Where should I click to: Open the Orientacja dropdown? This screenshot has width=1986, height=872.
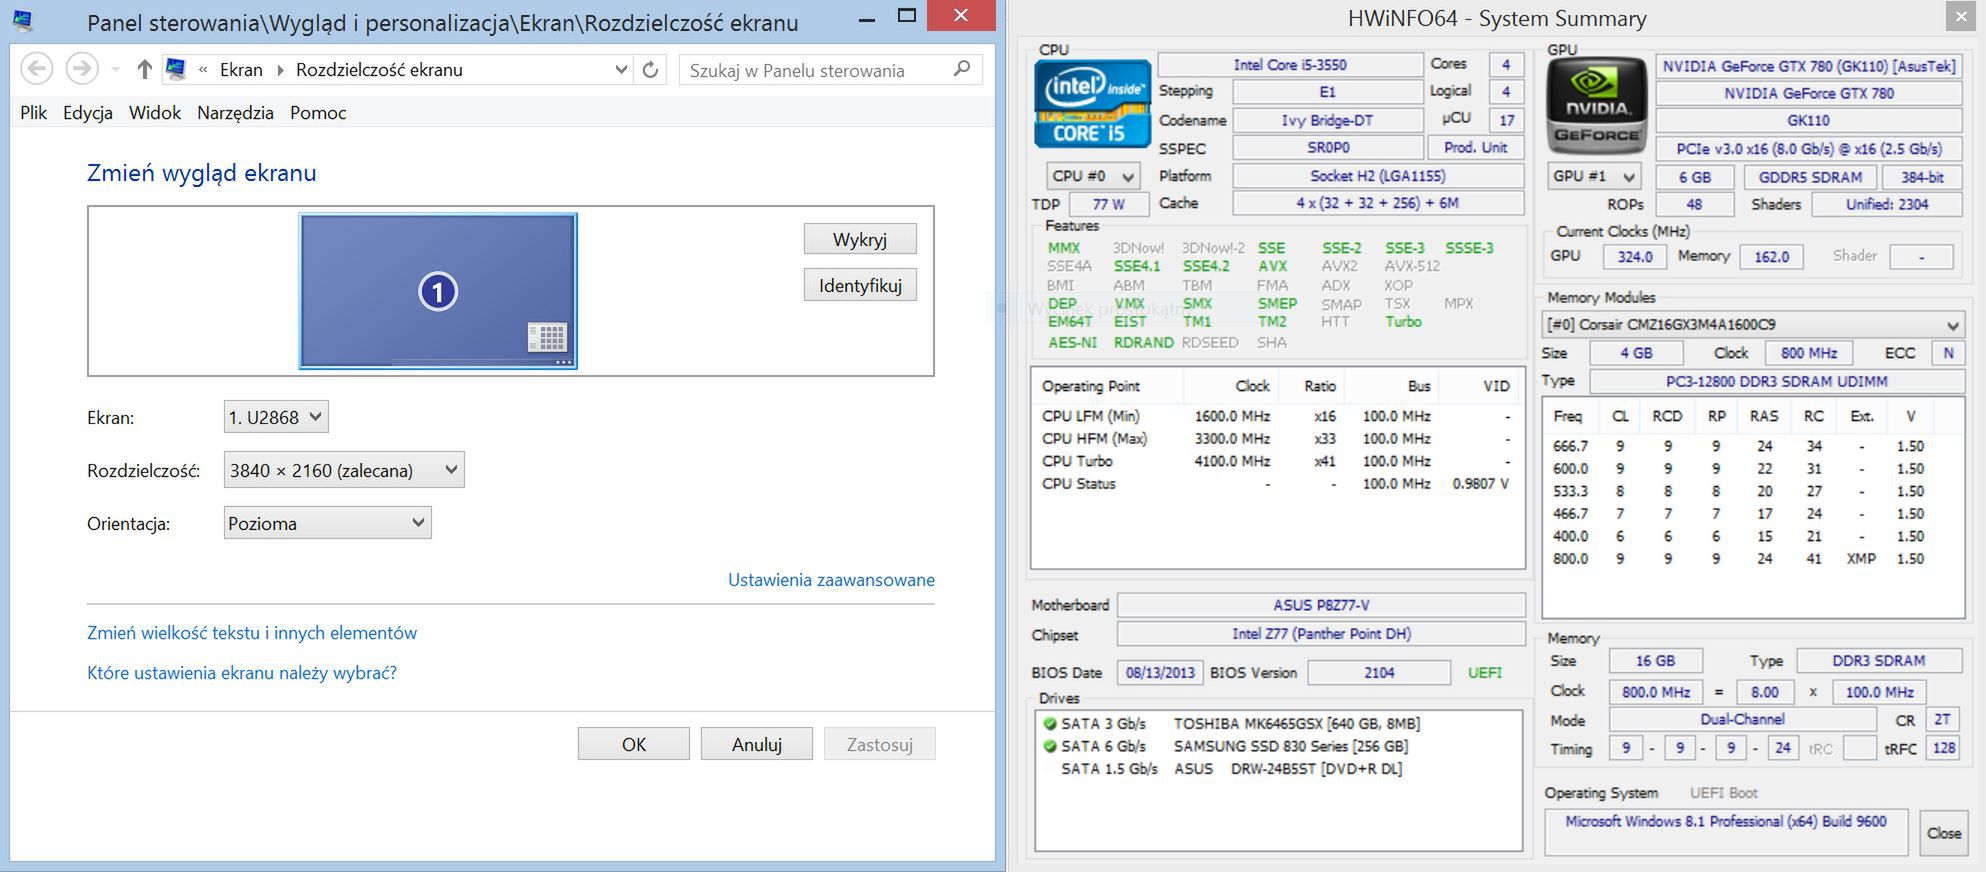pos(327,523)
